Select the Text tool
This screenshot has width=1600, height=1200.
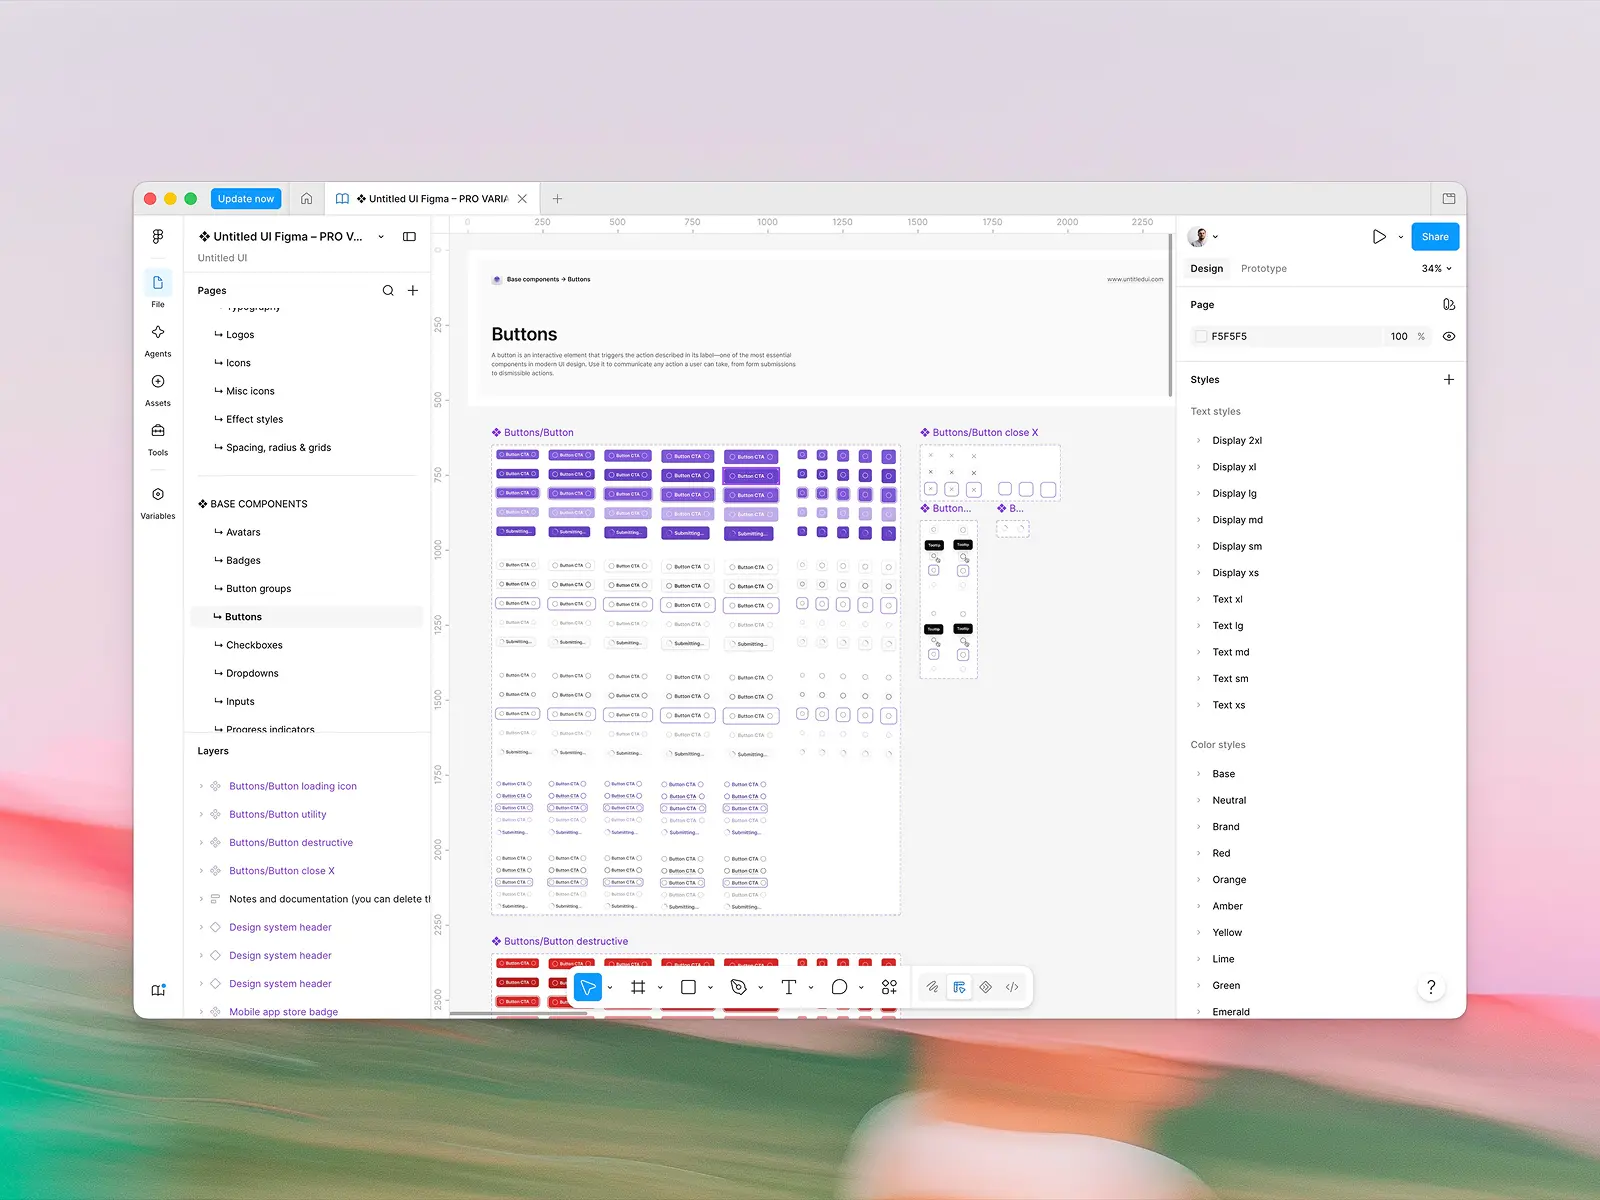[x=788, y=987]
